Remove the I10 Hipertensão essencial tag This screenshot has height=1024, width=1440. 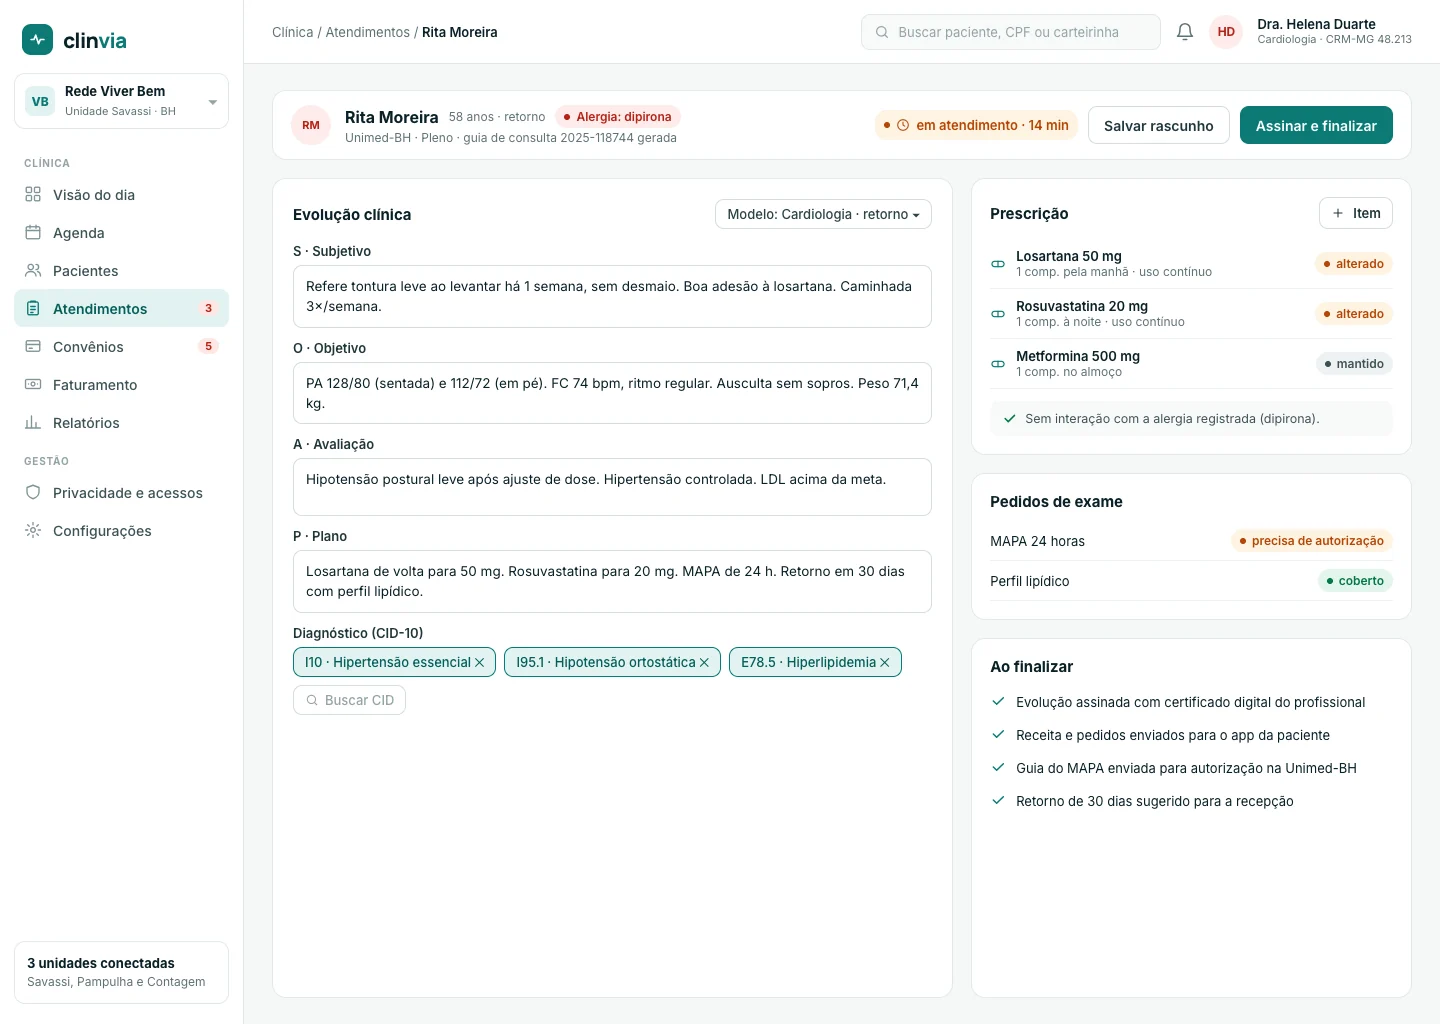[x=480, y=663]
